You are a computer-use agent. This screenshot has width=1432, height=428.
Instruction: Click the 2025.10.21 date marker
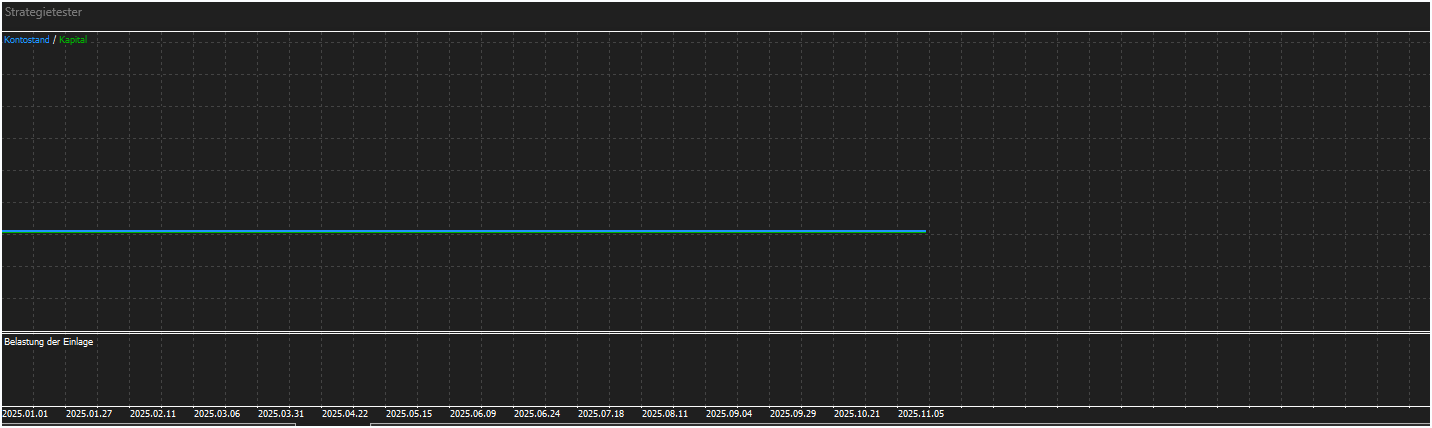(x=857, y=413)
